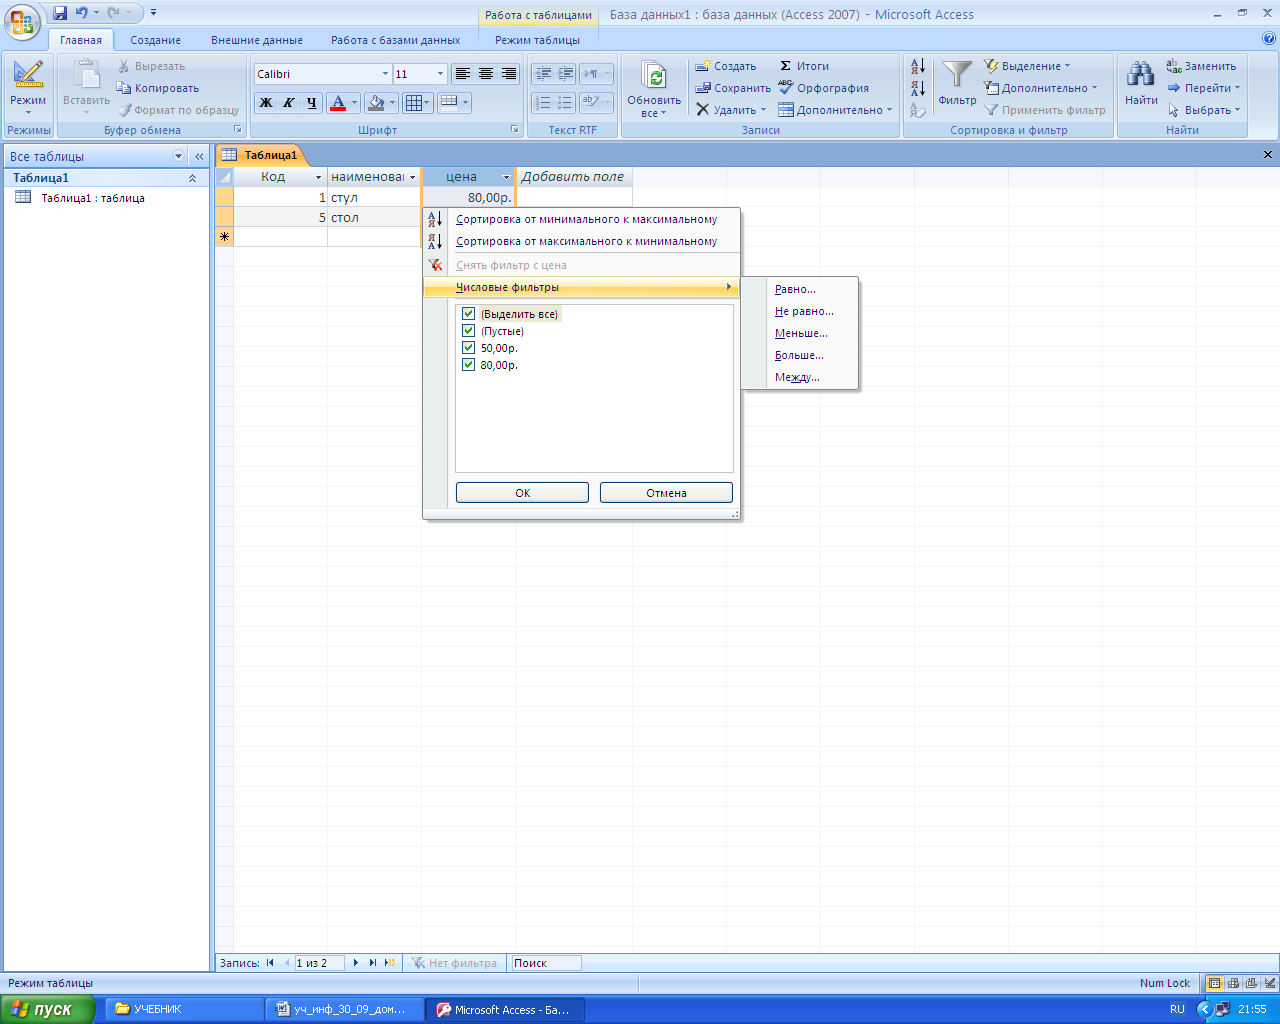The height and width of the screenshot is (1024, 1280).
Task: Expand the Все таблицы pane menu
Action: [x=179, y=156]
